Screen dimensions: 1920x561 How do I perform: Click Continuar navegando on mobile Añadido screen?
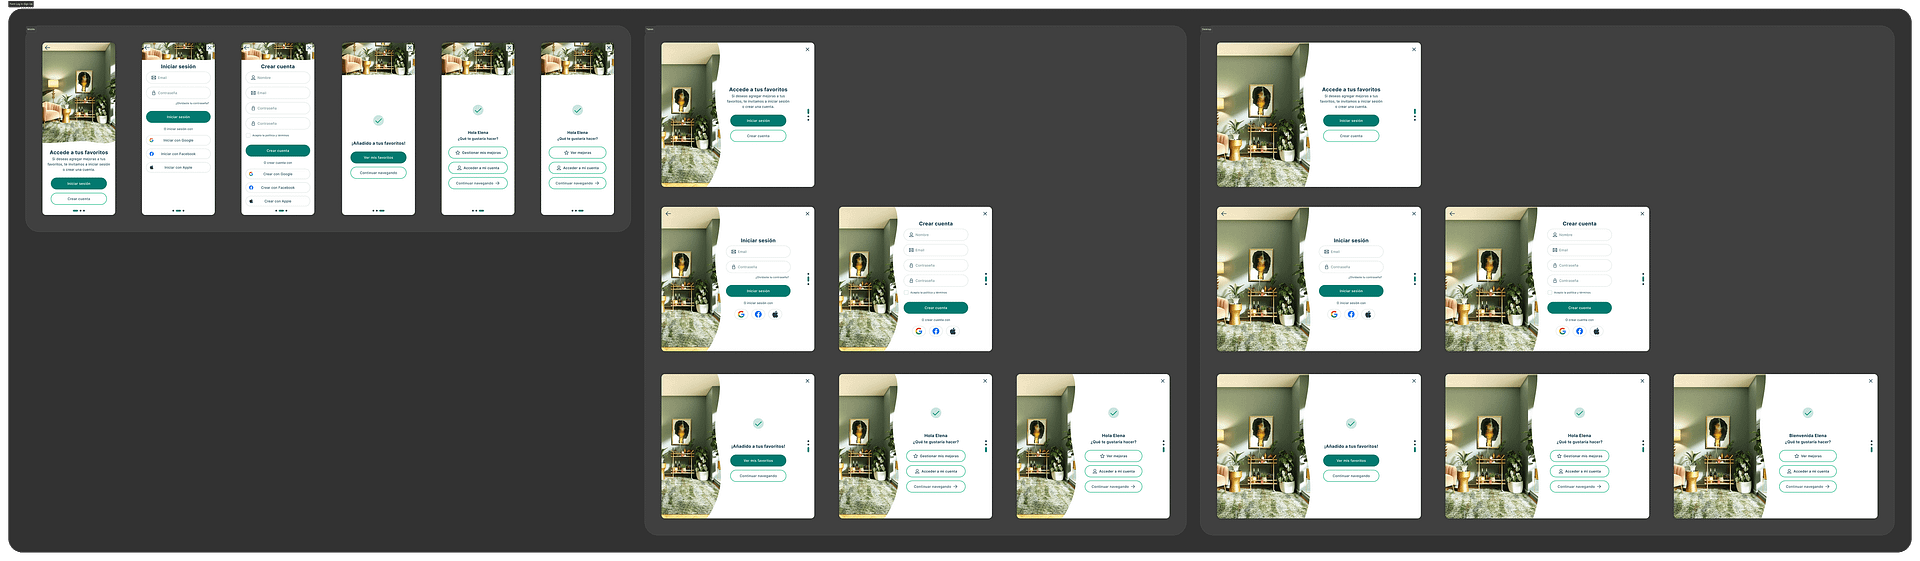378,173
